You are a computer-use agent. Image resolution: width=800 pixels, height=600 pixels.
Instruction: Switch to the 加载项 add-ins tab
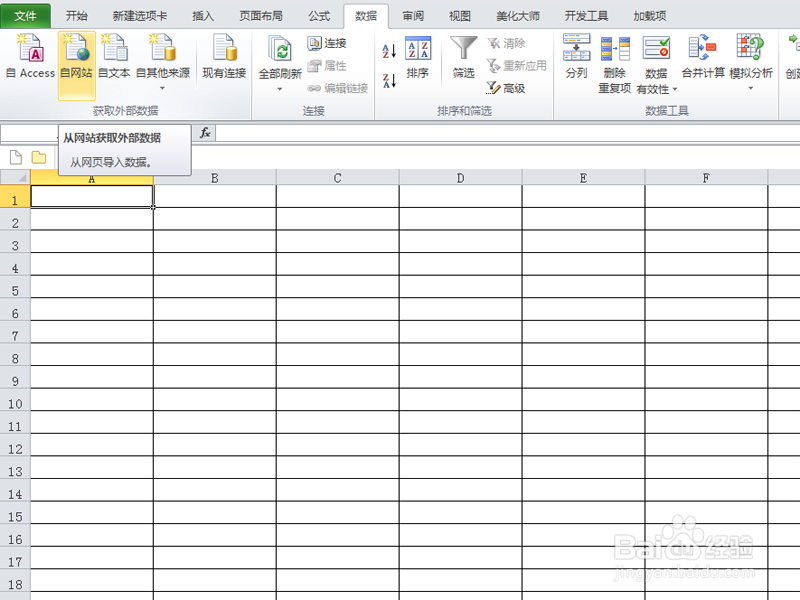tap(649, 16)
